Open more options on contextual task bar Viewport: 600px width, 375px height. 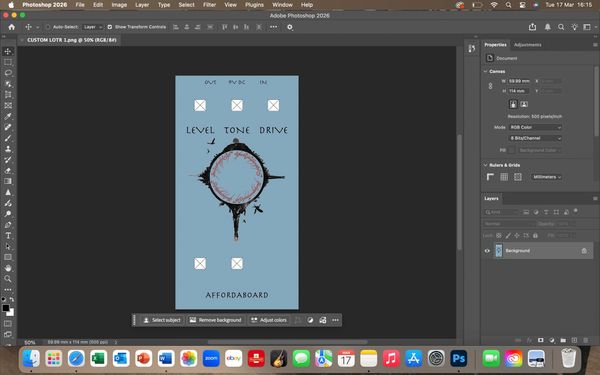point(335,320)
